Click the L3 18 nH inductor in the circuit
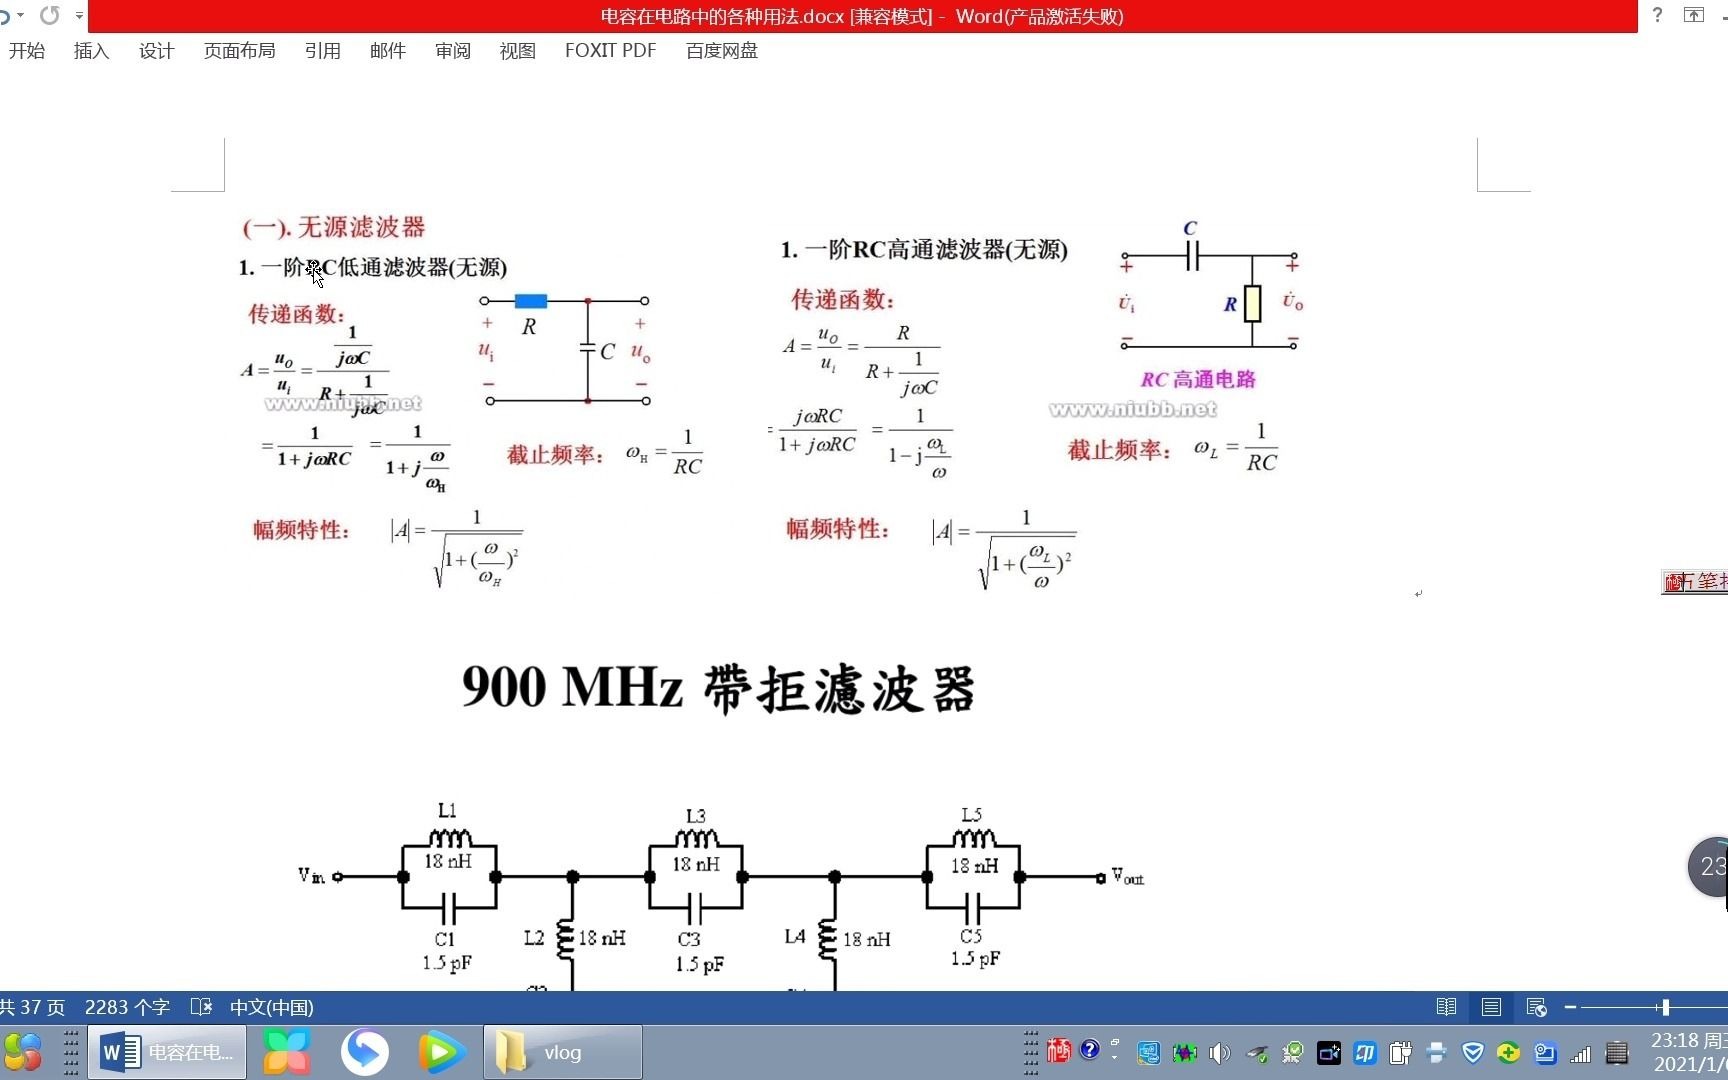The height and width of the screenshot is (1080, 1728). point(696,841)
